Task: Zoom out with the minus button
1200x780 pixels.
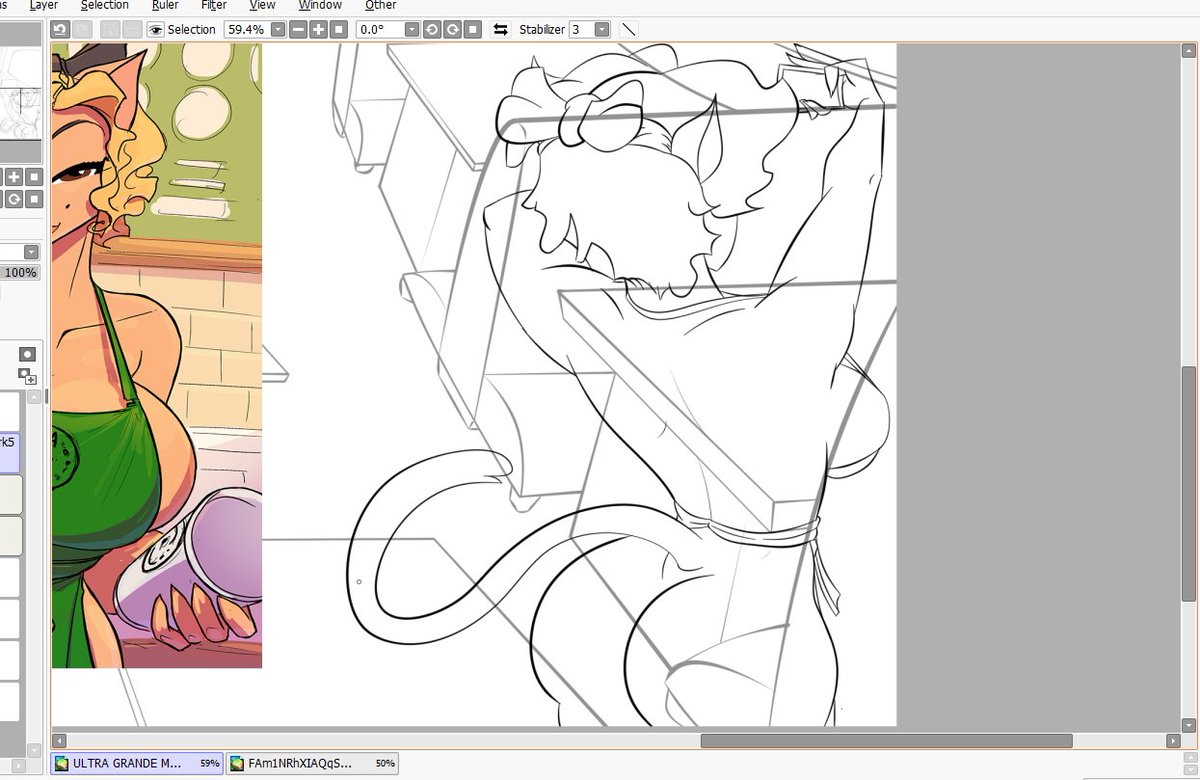Action: [x=298, y=30]
